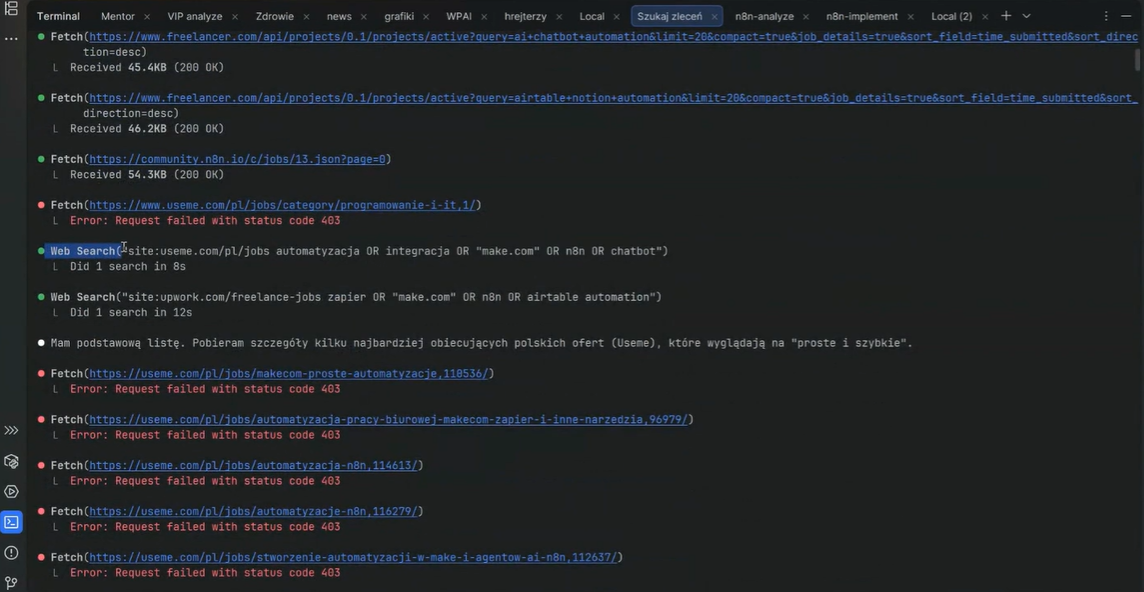Image resolution: width=1144 pixels, height=592 pixels.
Task: Close the Szukaj zleceń tab
Action: click(714, 17)
